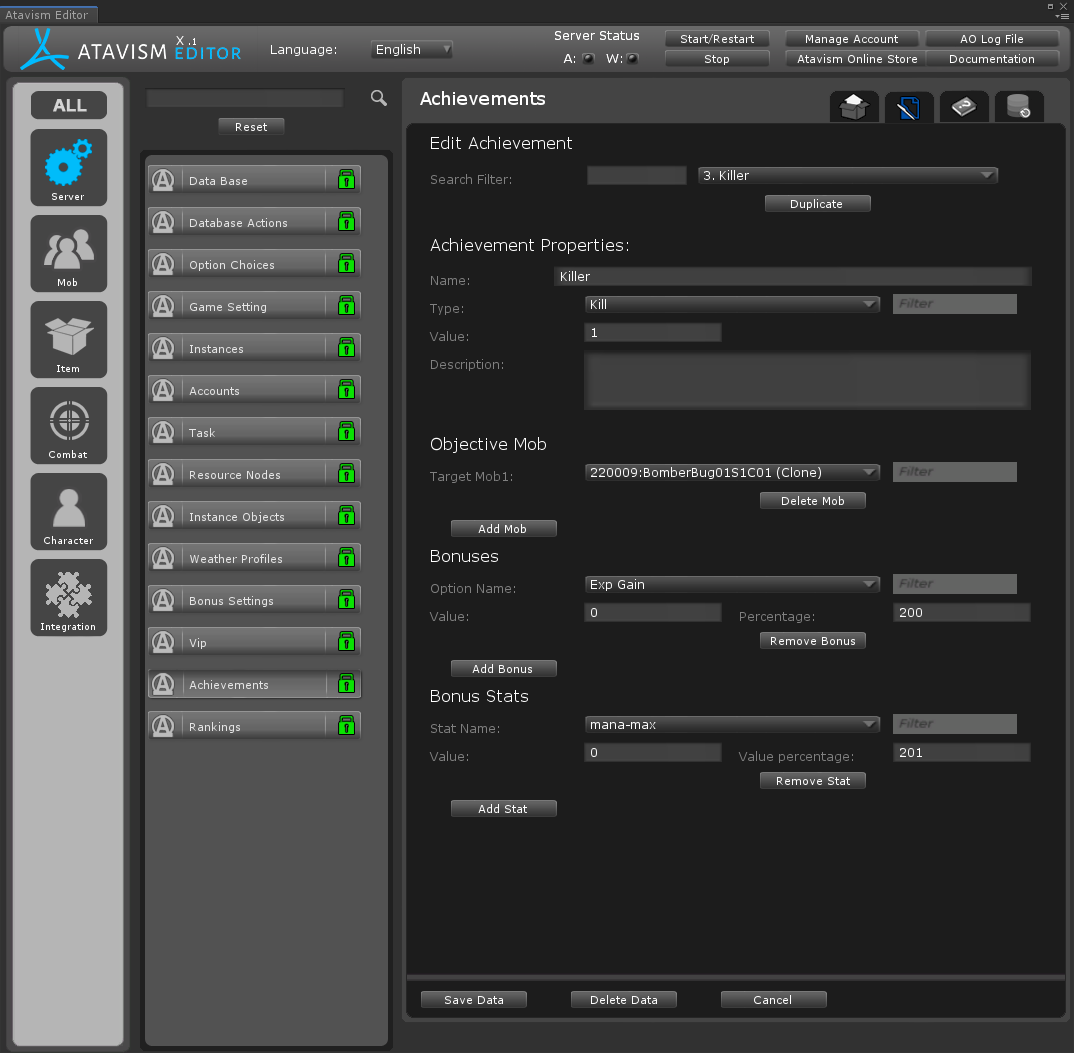Expand the achievement Type dropdown

point(731,304)
